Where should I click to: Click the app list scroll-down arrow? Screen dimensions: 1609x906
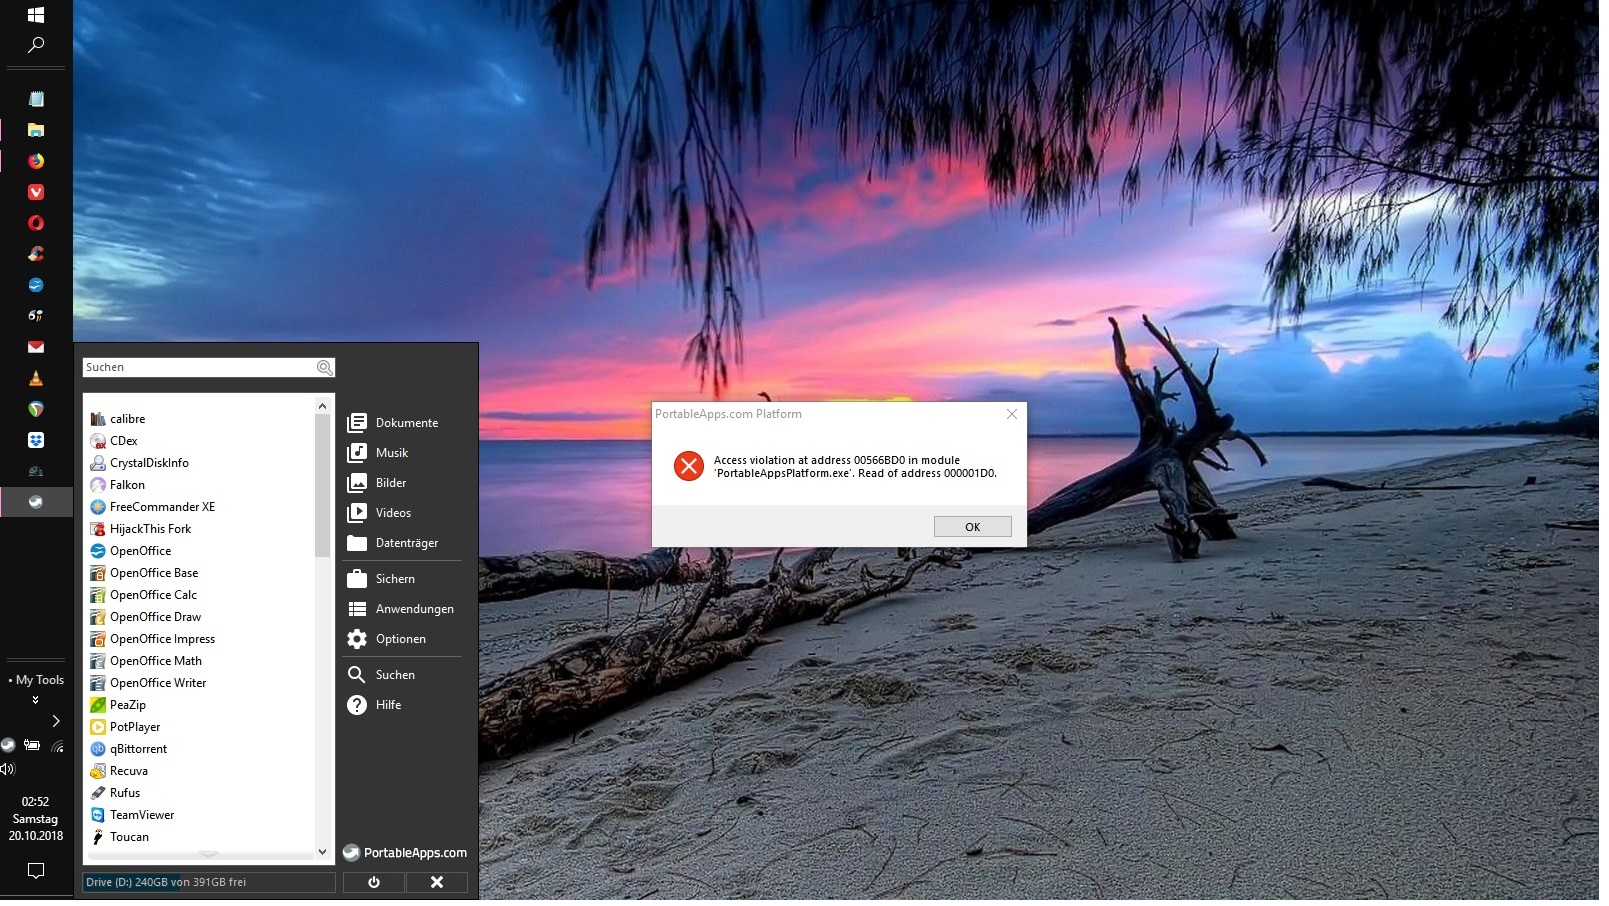coord(322,852)
